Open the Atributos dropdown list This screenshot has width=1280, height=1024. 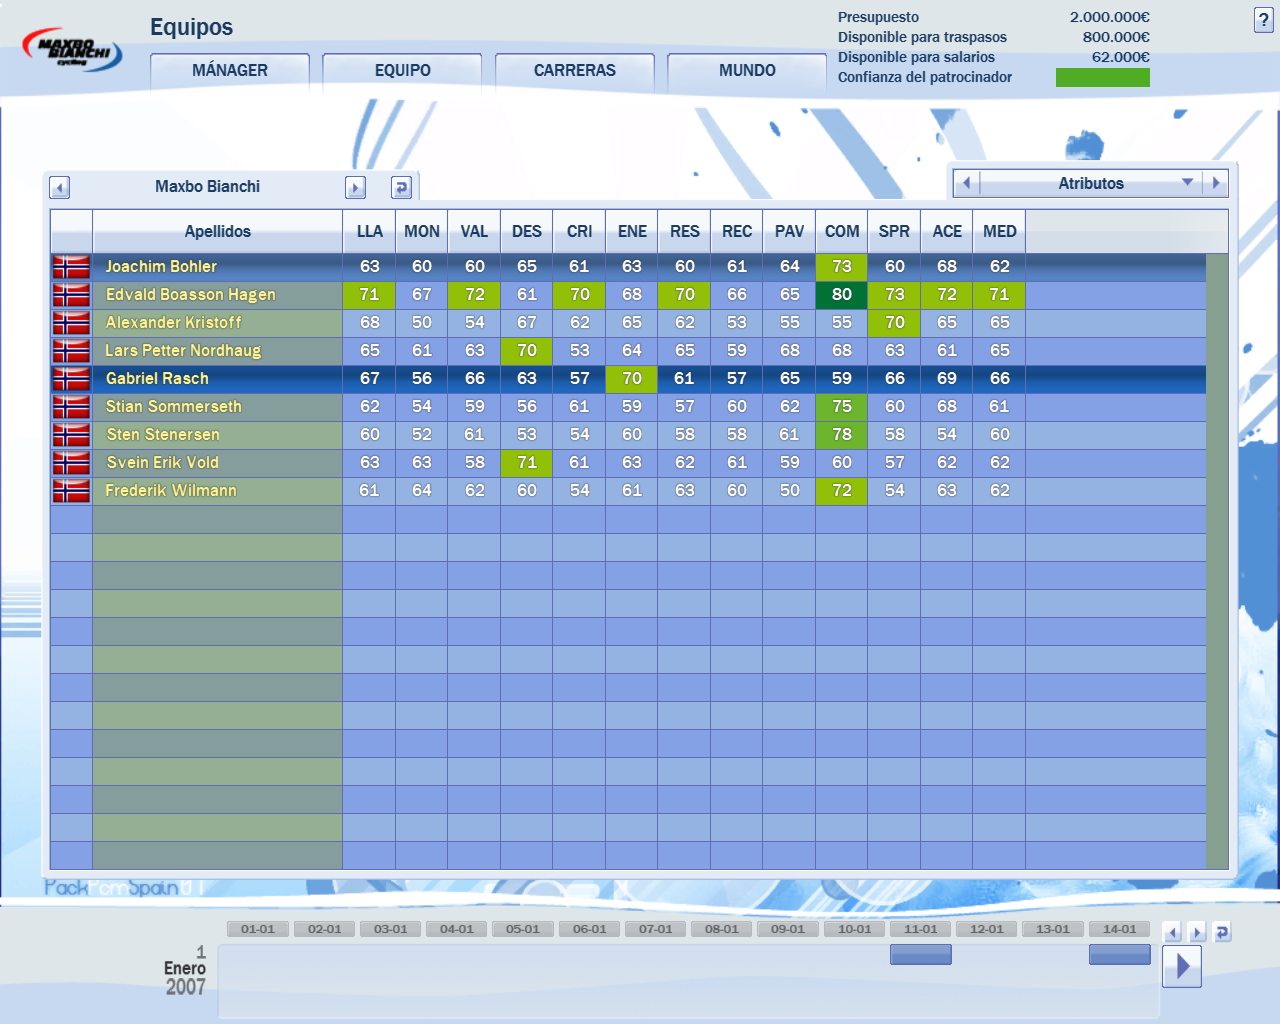pyautogui.click(x=1188, y=183)
